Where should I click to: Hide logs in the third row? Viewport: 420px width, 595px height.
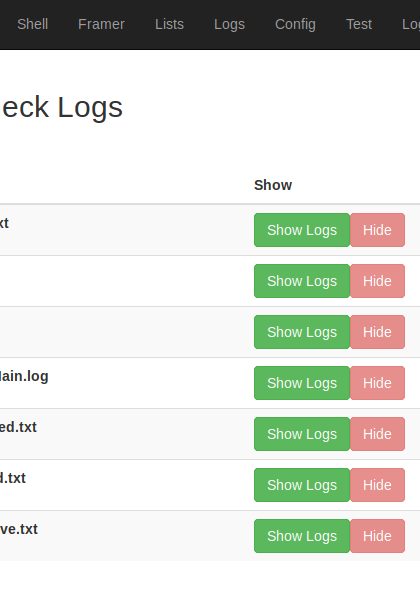pyautogui.click(x=377, y=332)
